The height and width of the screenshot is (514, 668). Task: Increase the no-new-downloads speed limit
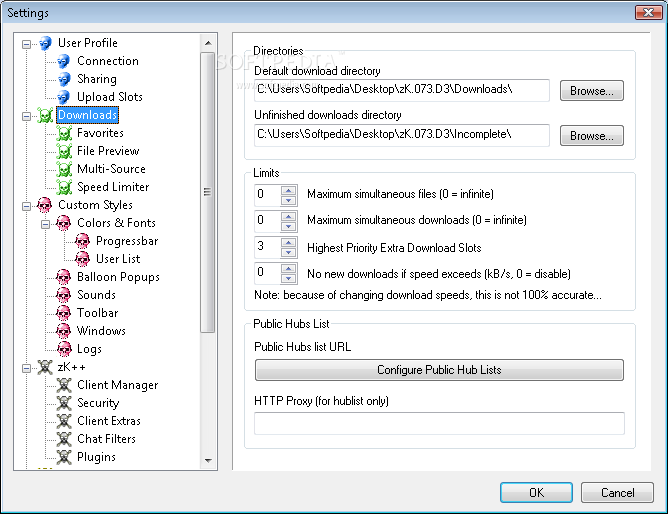[289, 269]
